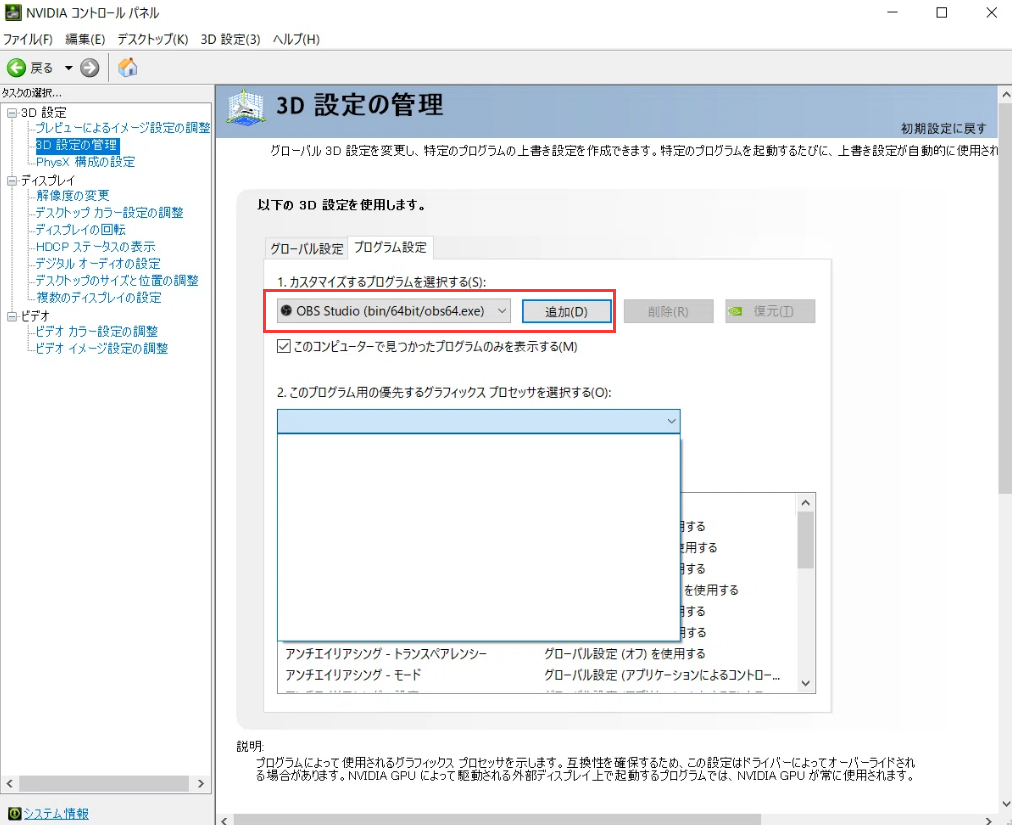The width and height of the screenshot is (1012, 825).
Task: Collapse the ビデオ tree node
Action: 12,316
